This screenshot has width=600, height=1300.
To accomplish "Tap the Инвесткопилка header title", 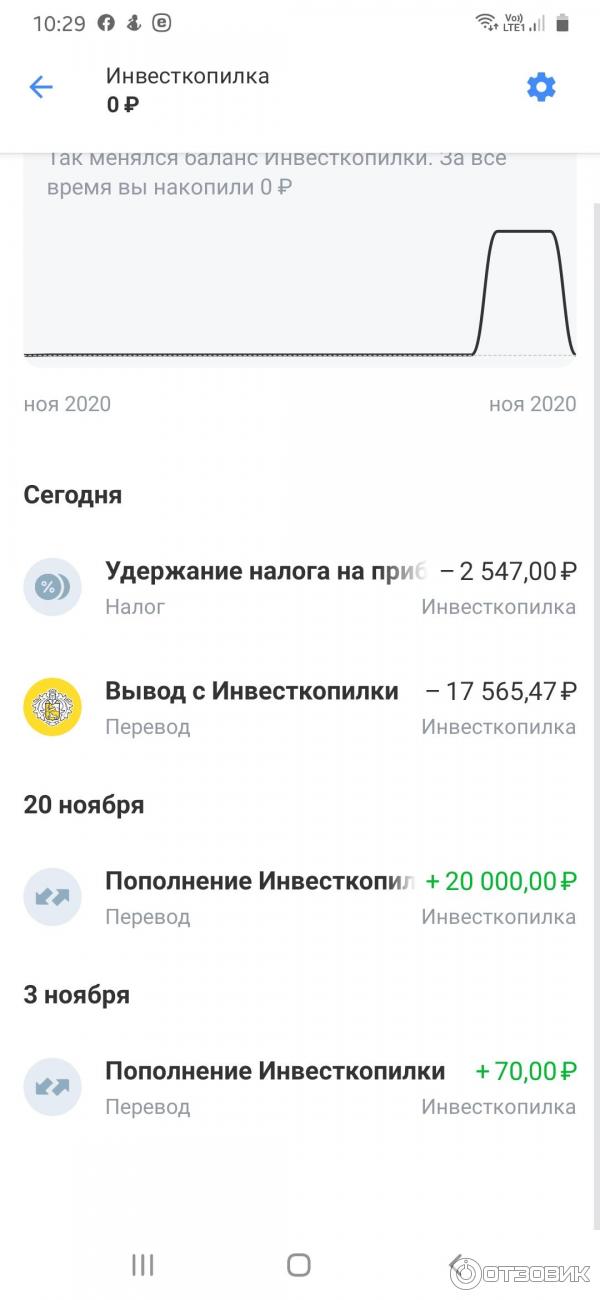I will pos(187,76).
